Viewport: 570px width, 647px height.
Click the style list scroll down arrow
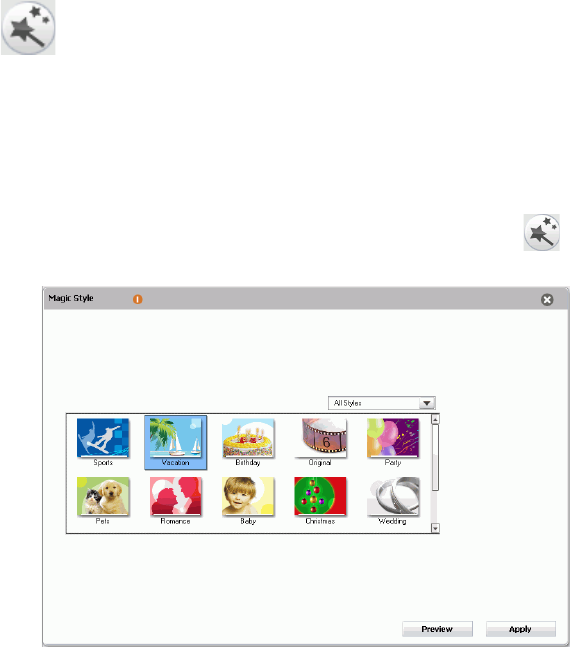pyautogui.click(x=435, y=528)
